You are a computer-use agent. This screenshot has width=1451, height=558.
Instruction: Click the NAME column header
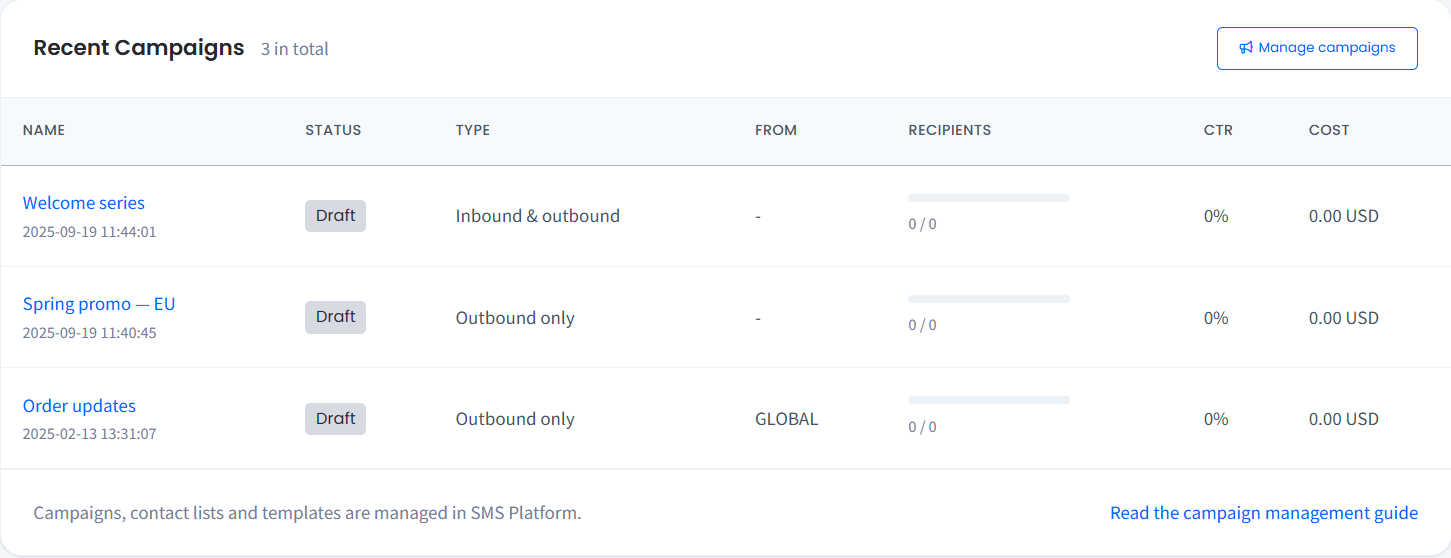click(x=44, y=130)
